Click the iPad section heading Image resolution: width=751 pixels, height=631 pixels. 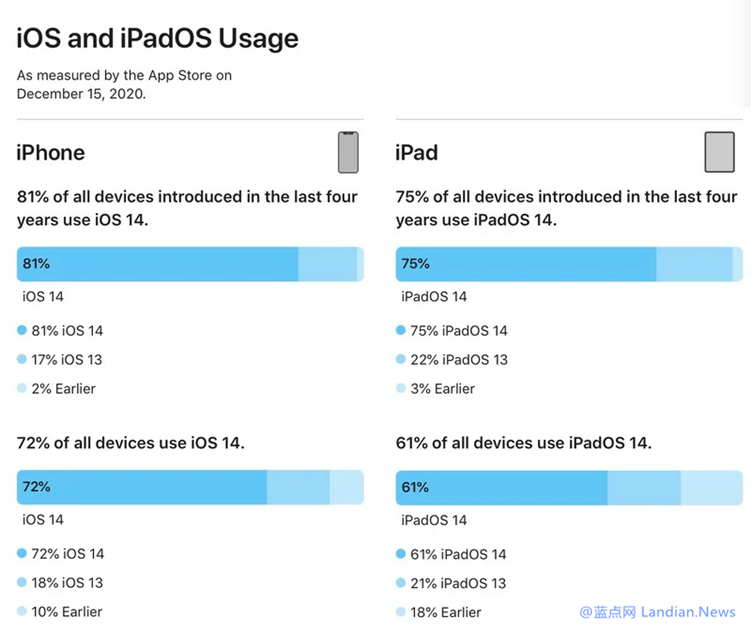click(417, 152)
